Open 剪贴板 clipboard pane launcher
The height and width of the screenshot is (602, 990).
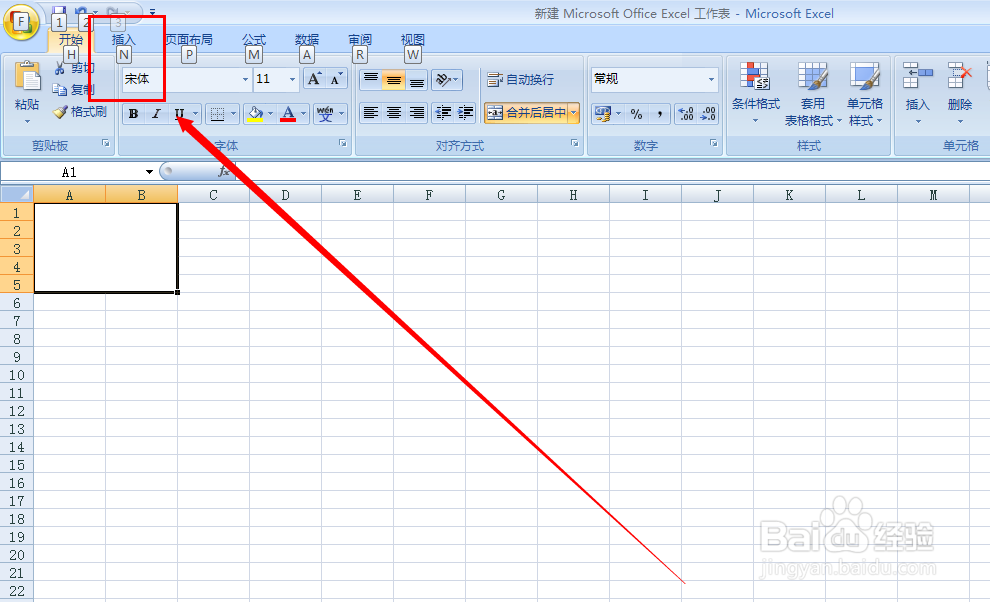106,143
